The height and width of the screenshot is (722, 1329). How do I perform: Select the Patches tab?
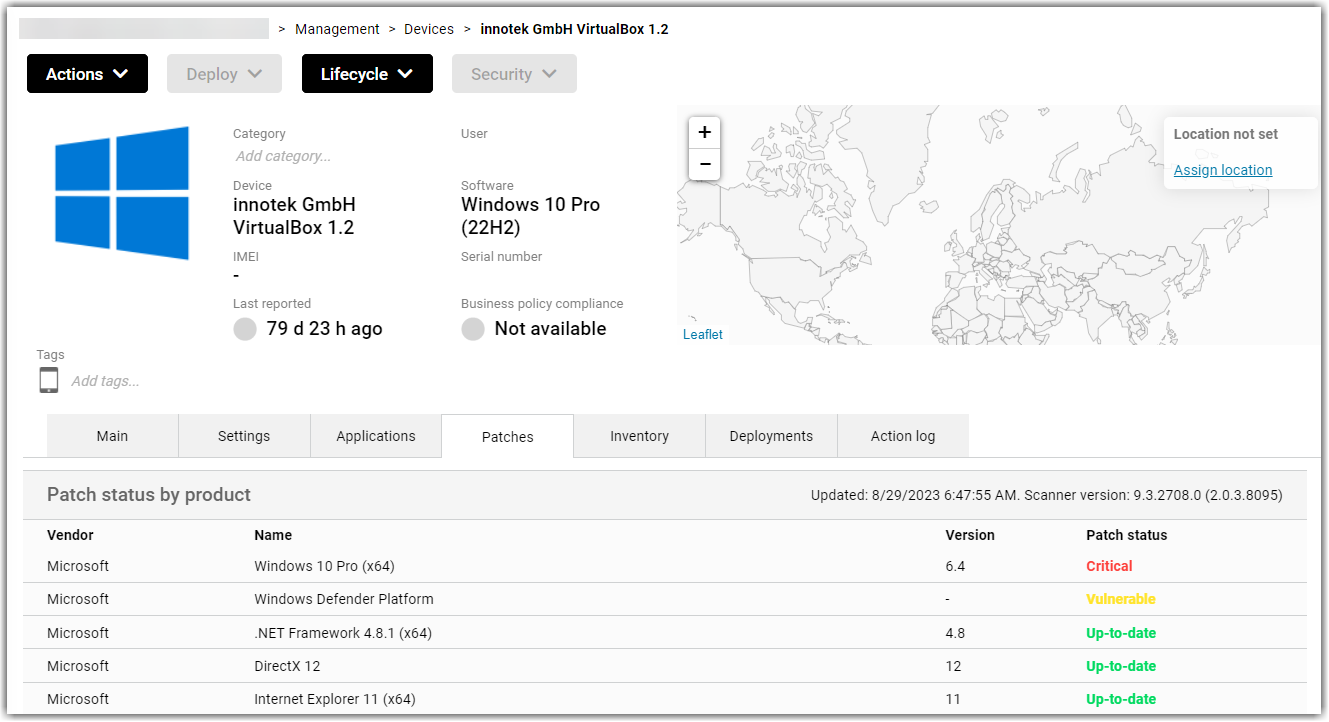508,437
